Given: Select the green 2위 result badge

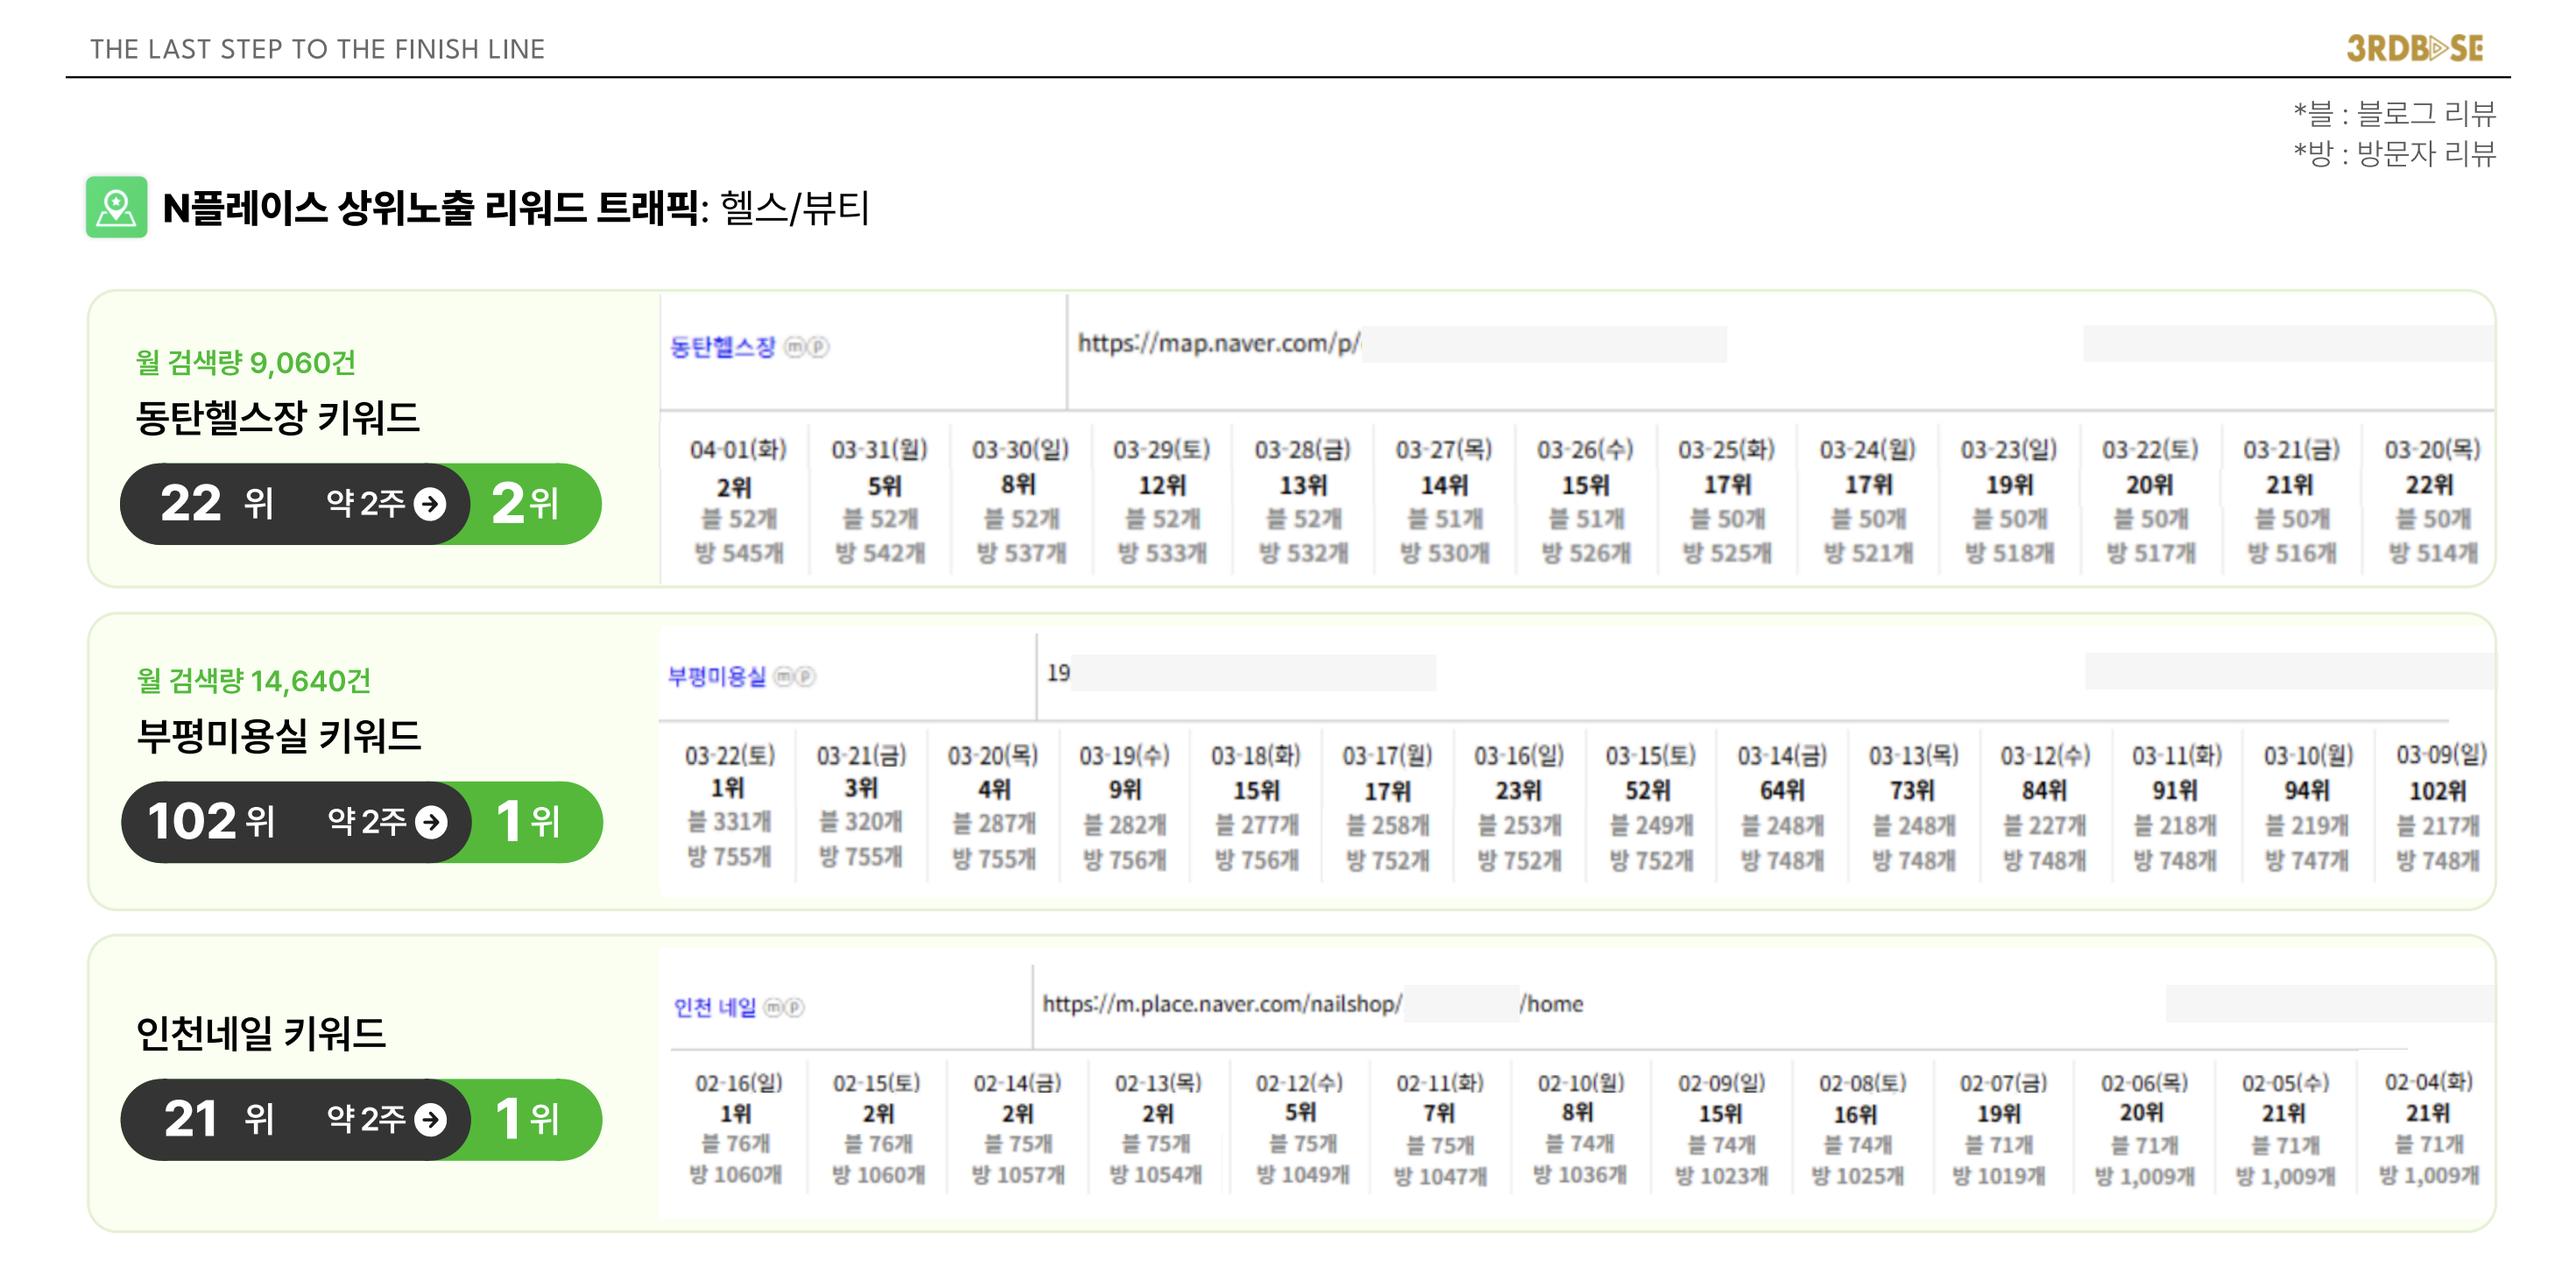Looking at the screenshot, I should point(526,504).
